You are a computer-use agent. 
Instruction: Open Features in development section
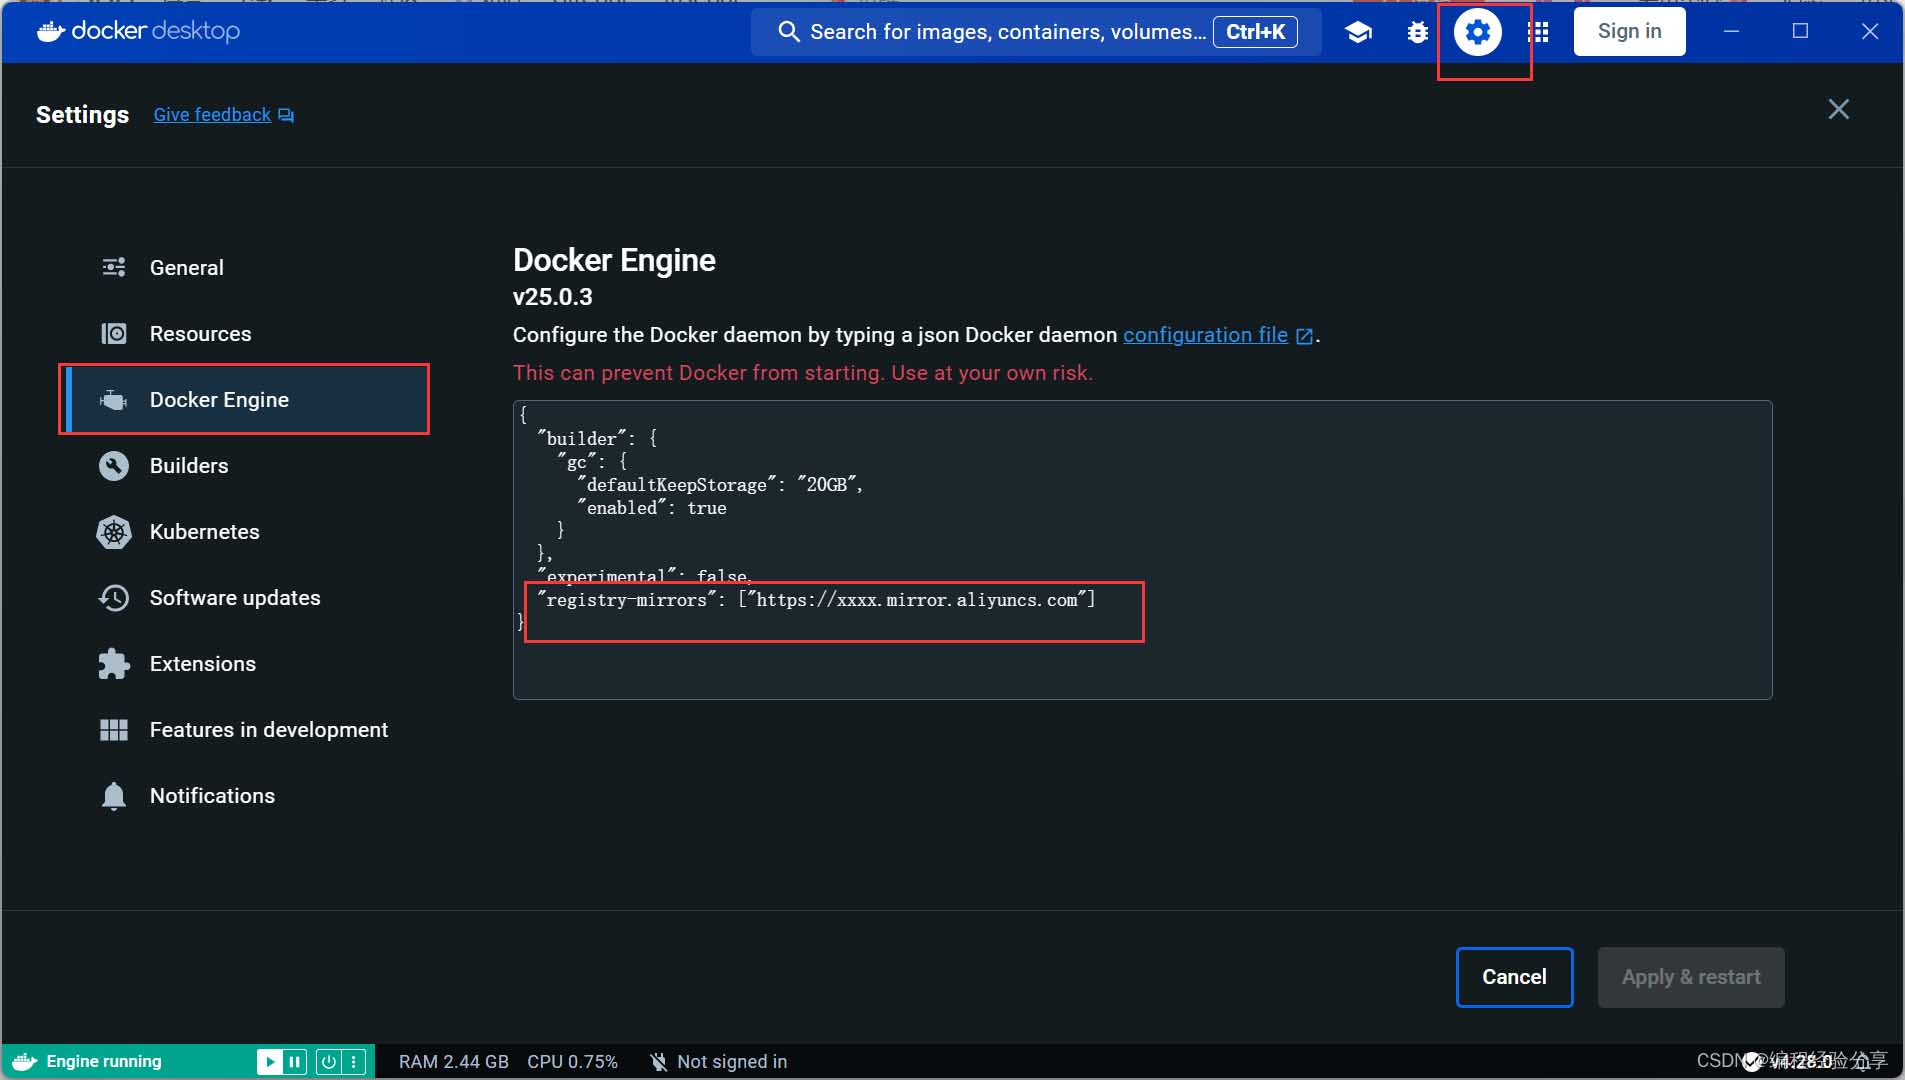tap(245, 729)
